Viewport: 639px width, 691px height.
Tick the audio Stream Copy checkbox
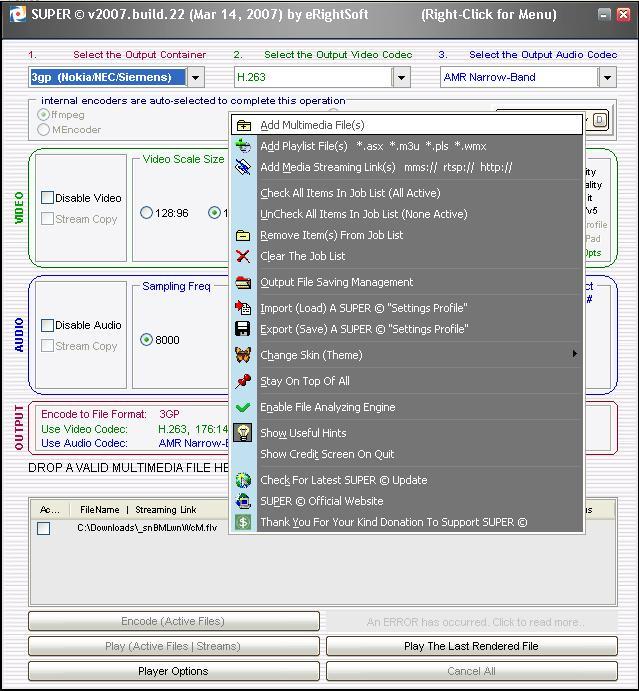tap(47, 346)
